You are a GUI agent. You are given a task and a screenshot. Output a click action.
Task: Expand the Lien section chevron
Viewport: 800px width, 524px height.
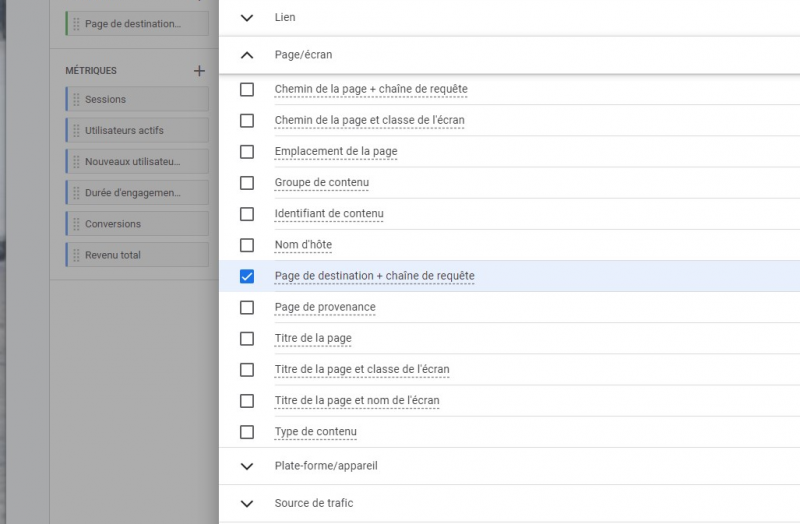tap(247, 18)
